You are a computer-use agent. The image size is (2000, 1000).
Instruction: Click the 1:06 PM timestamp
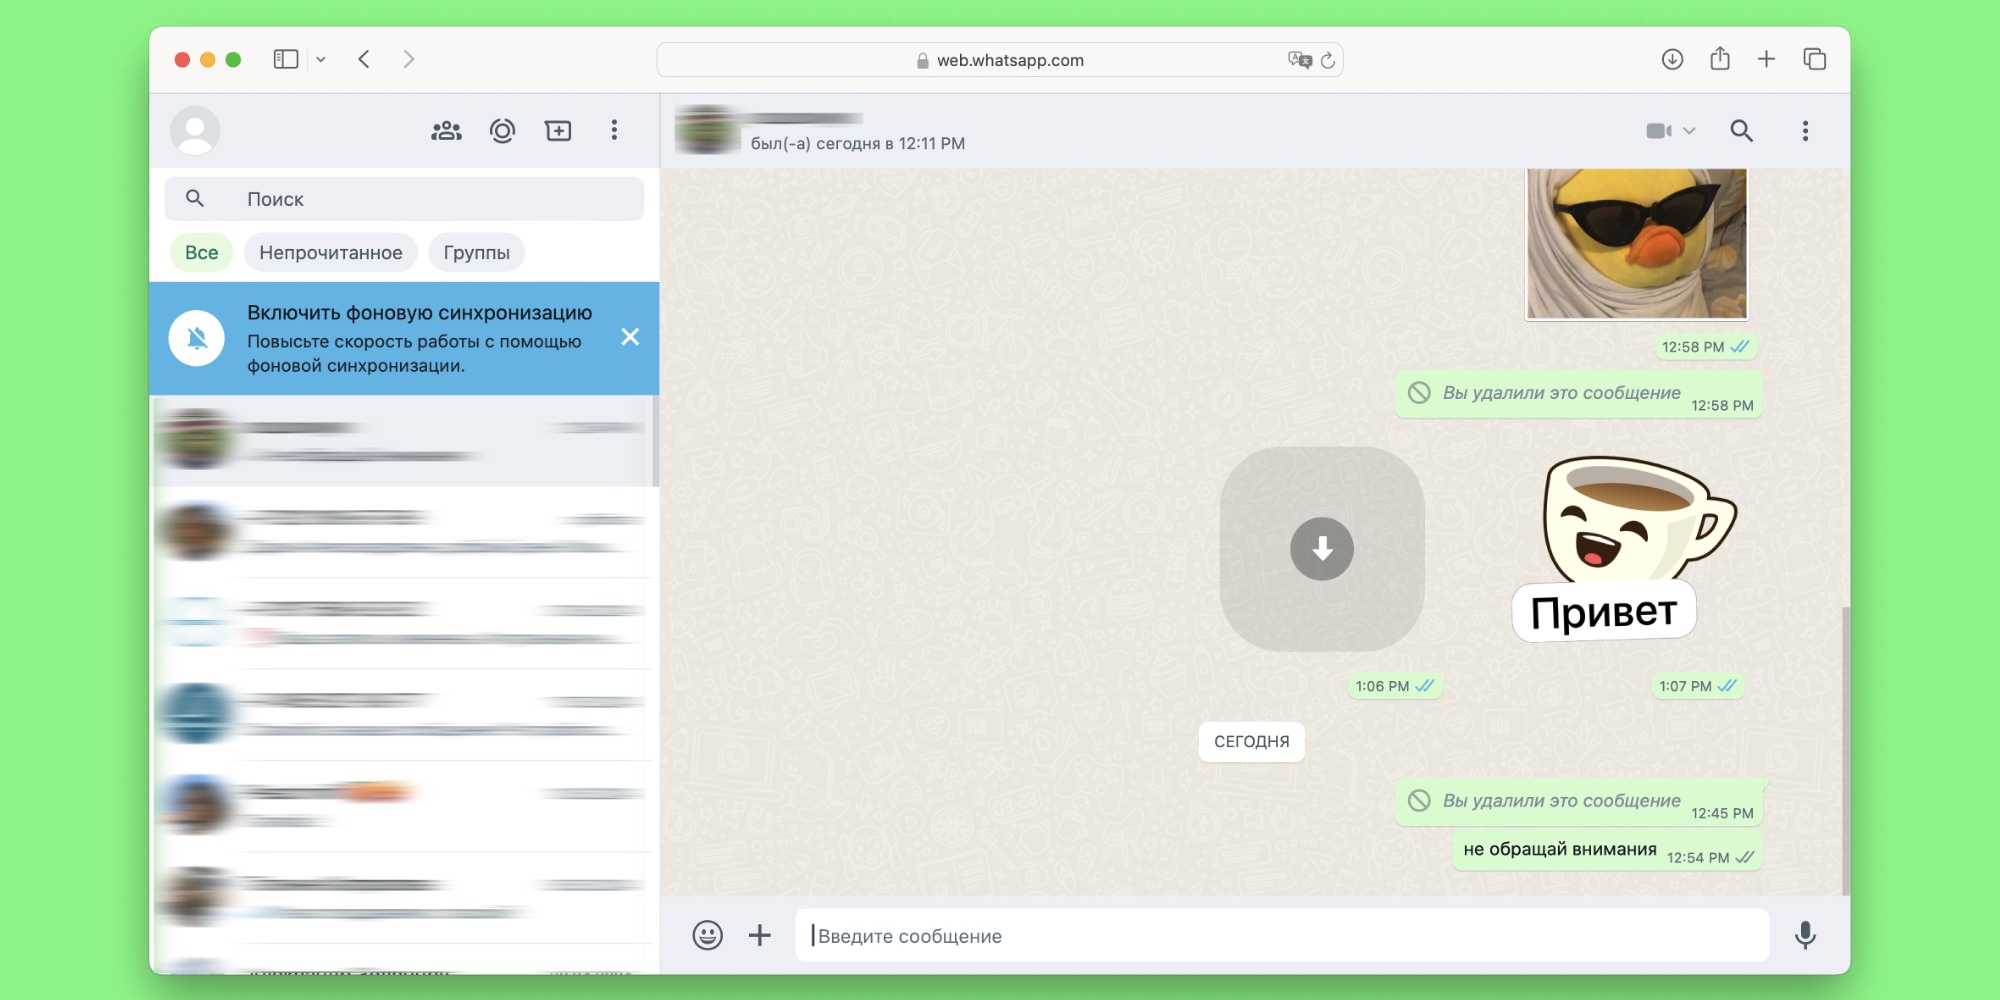[x=1394, y=686]
